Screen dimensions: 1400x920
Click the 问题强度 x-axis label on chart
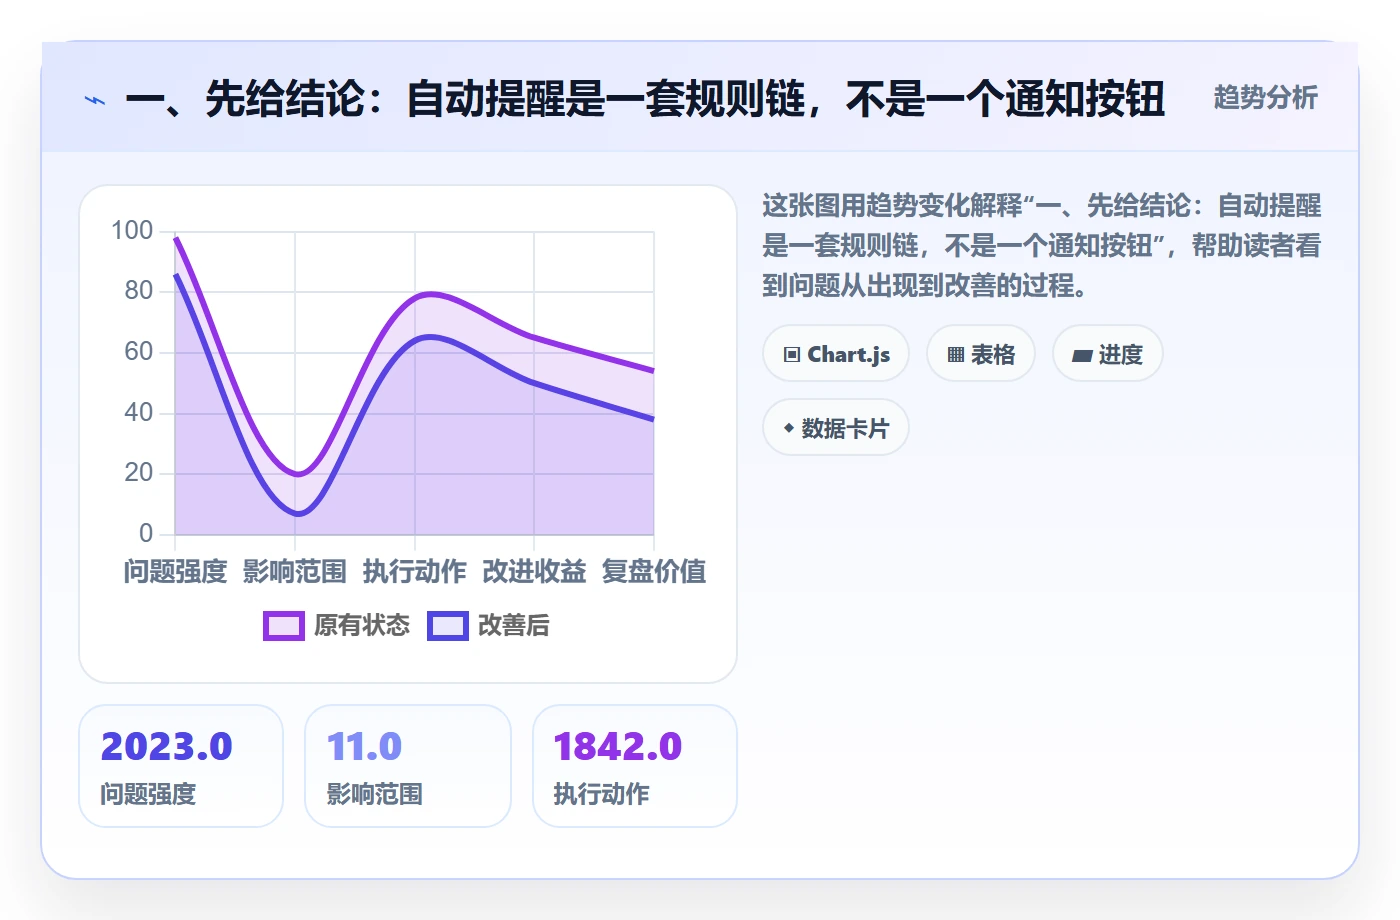176,572
